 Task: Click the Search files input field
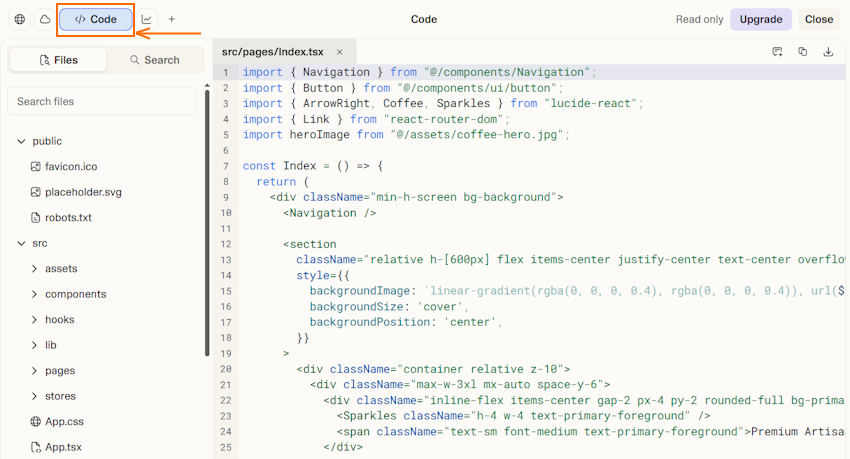pos(102,101)
